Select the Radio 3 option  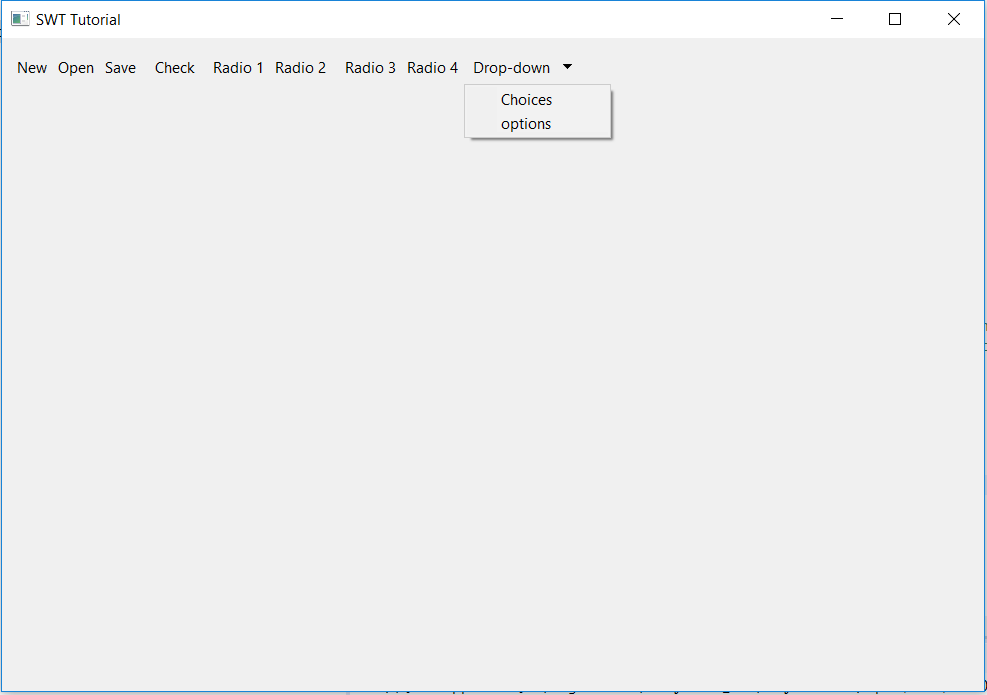click(x=369, y=67)
